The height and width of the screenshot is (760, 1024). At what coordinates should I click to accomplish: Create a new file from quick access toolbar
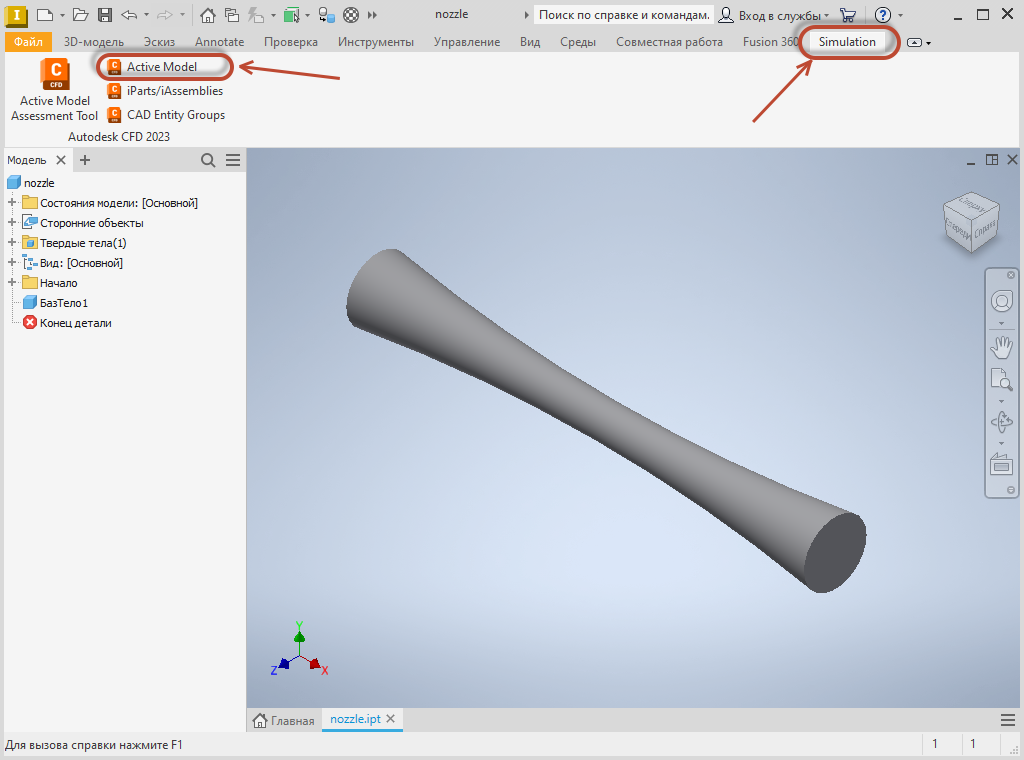pyautogui.click(x=44, y=14)
